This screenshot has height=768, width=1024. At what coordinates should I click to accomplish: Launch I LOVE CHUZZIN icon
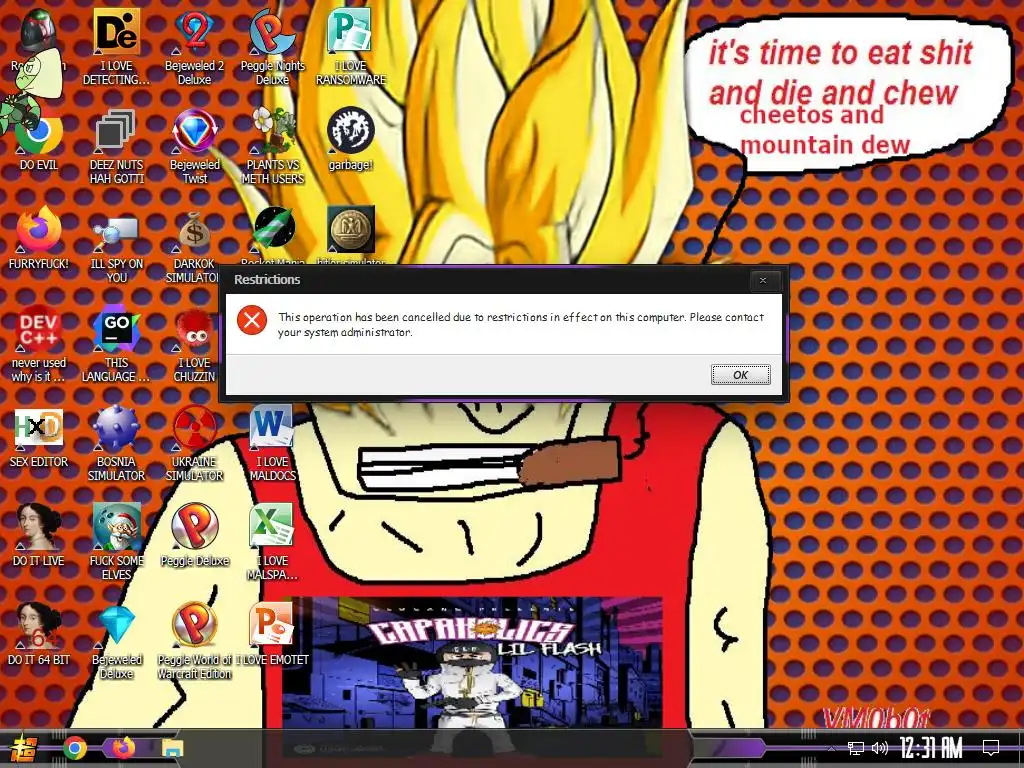(194, 344)
